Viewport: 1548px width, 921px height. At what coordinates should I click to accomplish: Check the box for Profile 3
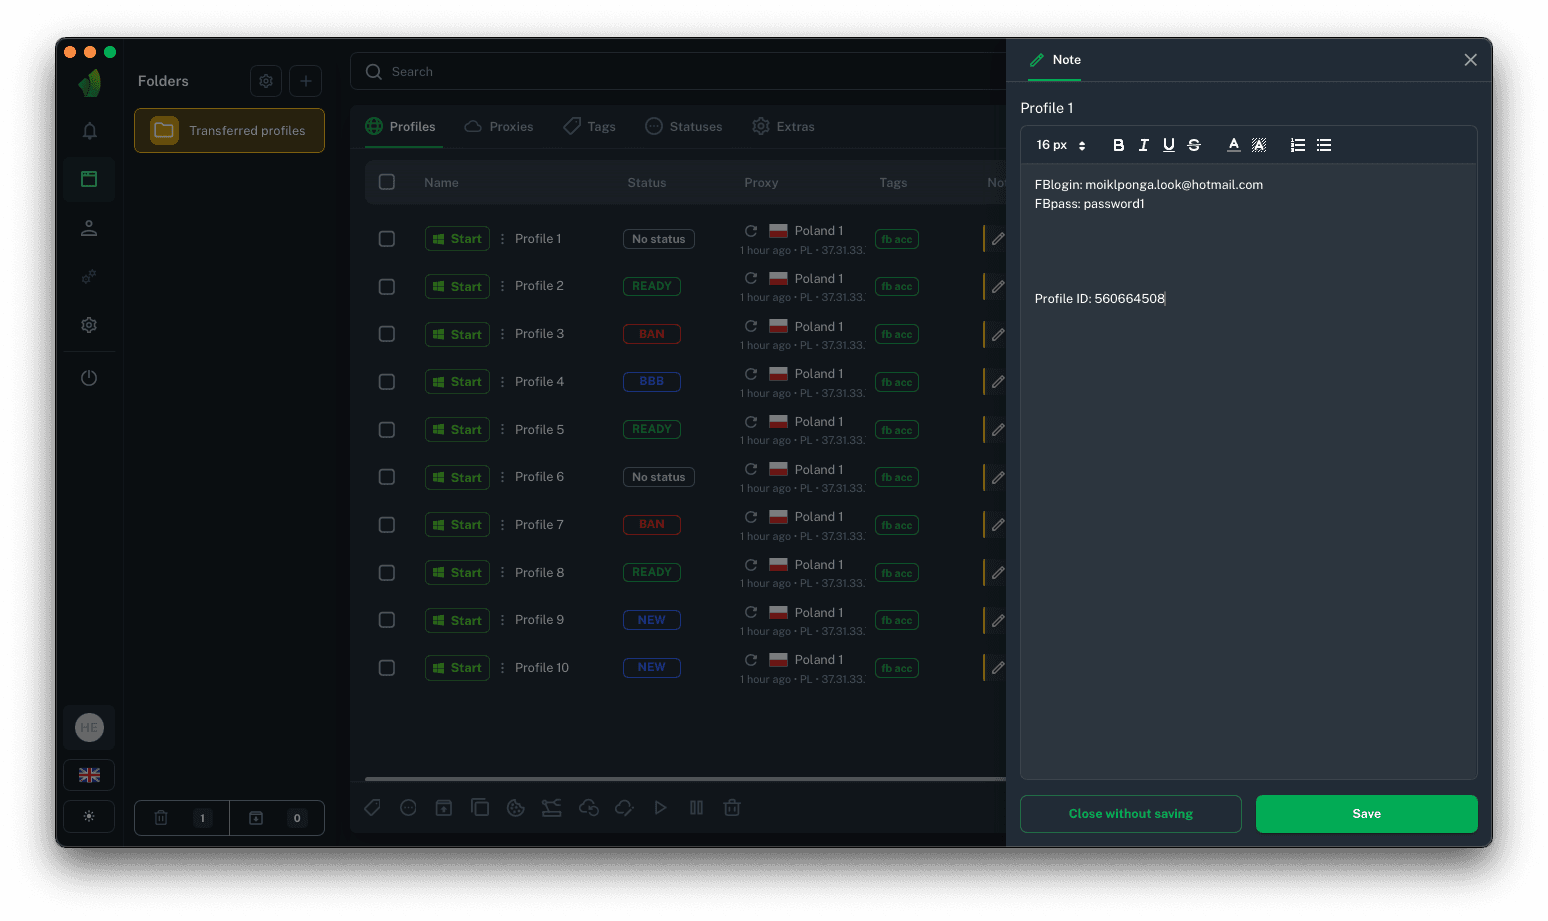[x=387, y=334]
